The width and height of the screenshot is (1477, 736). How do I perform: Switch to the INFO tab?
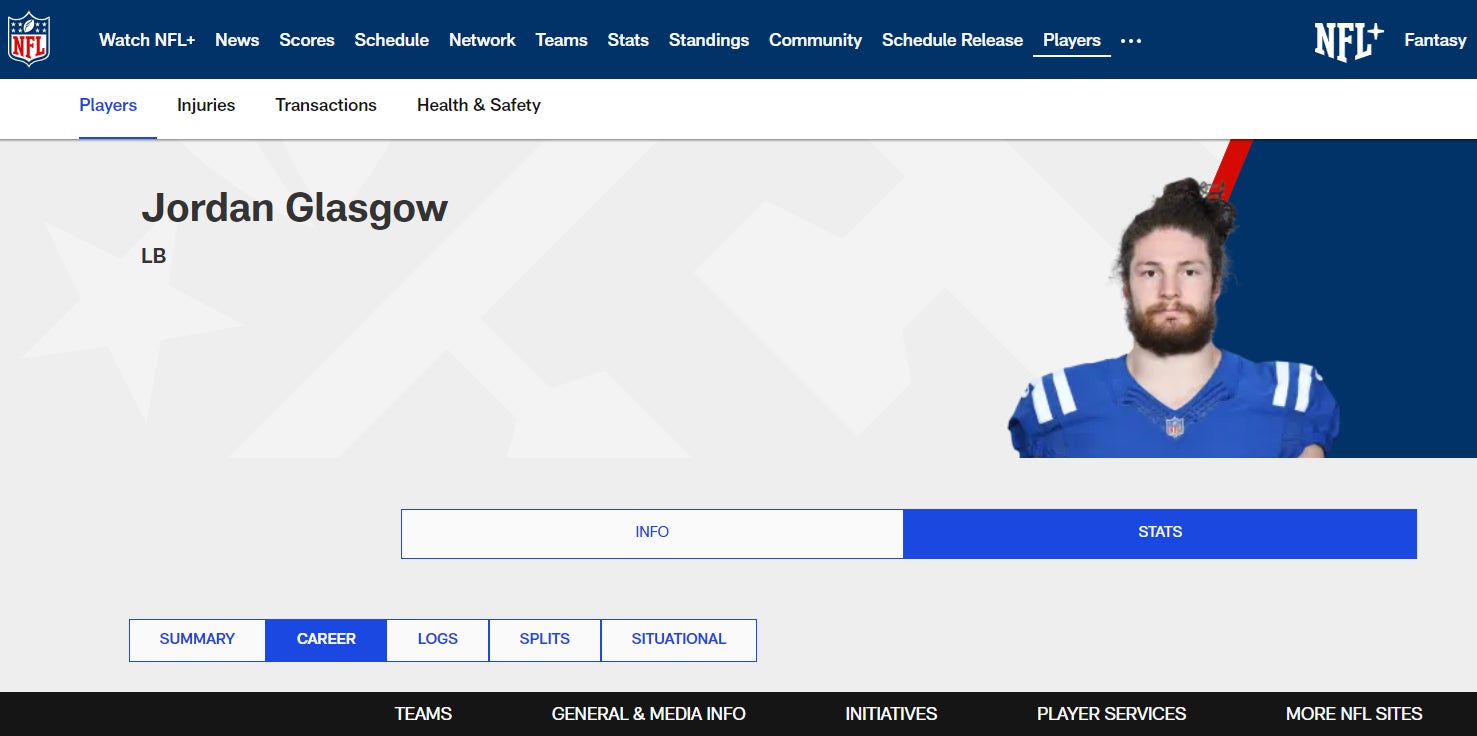click(652, 533)
